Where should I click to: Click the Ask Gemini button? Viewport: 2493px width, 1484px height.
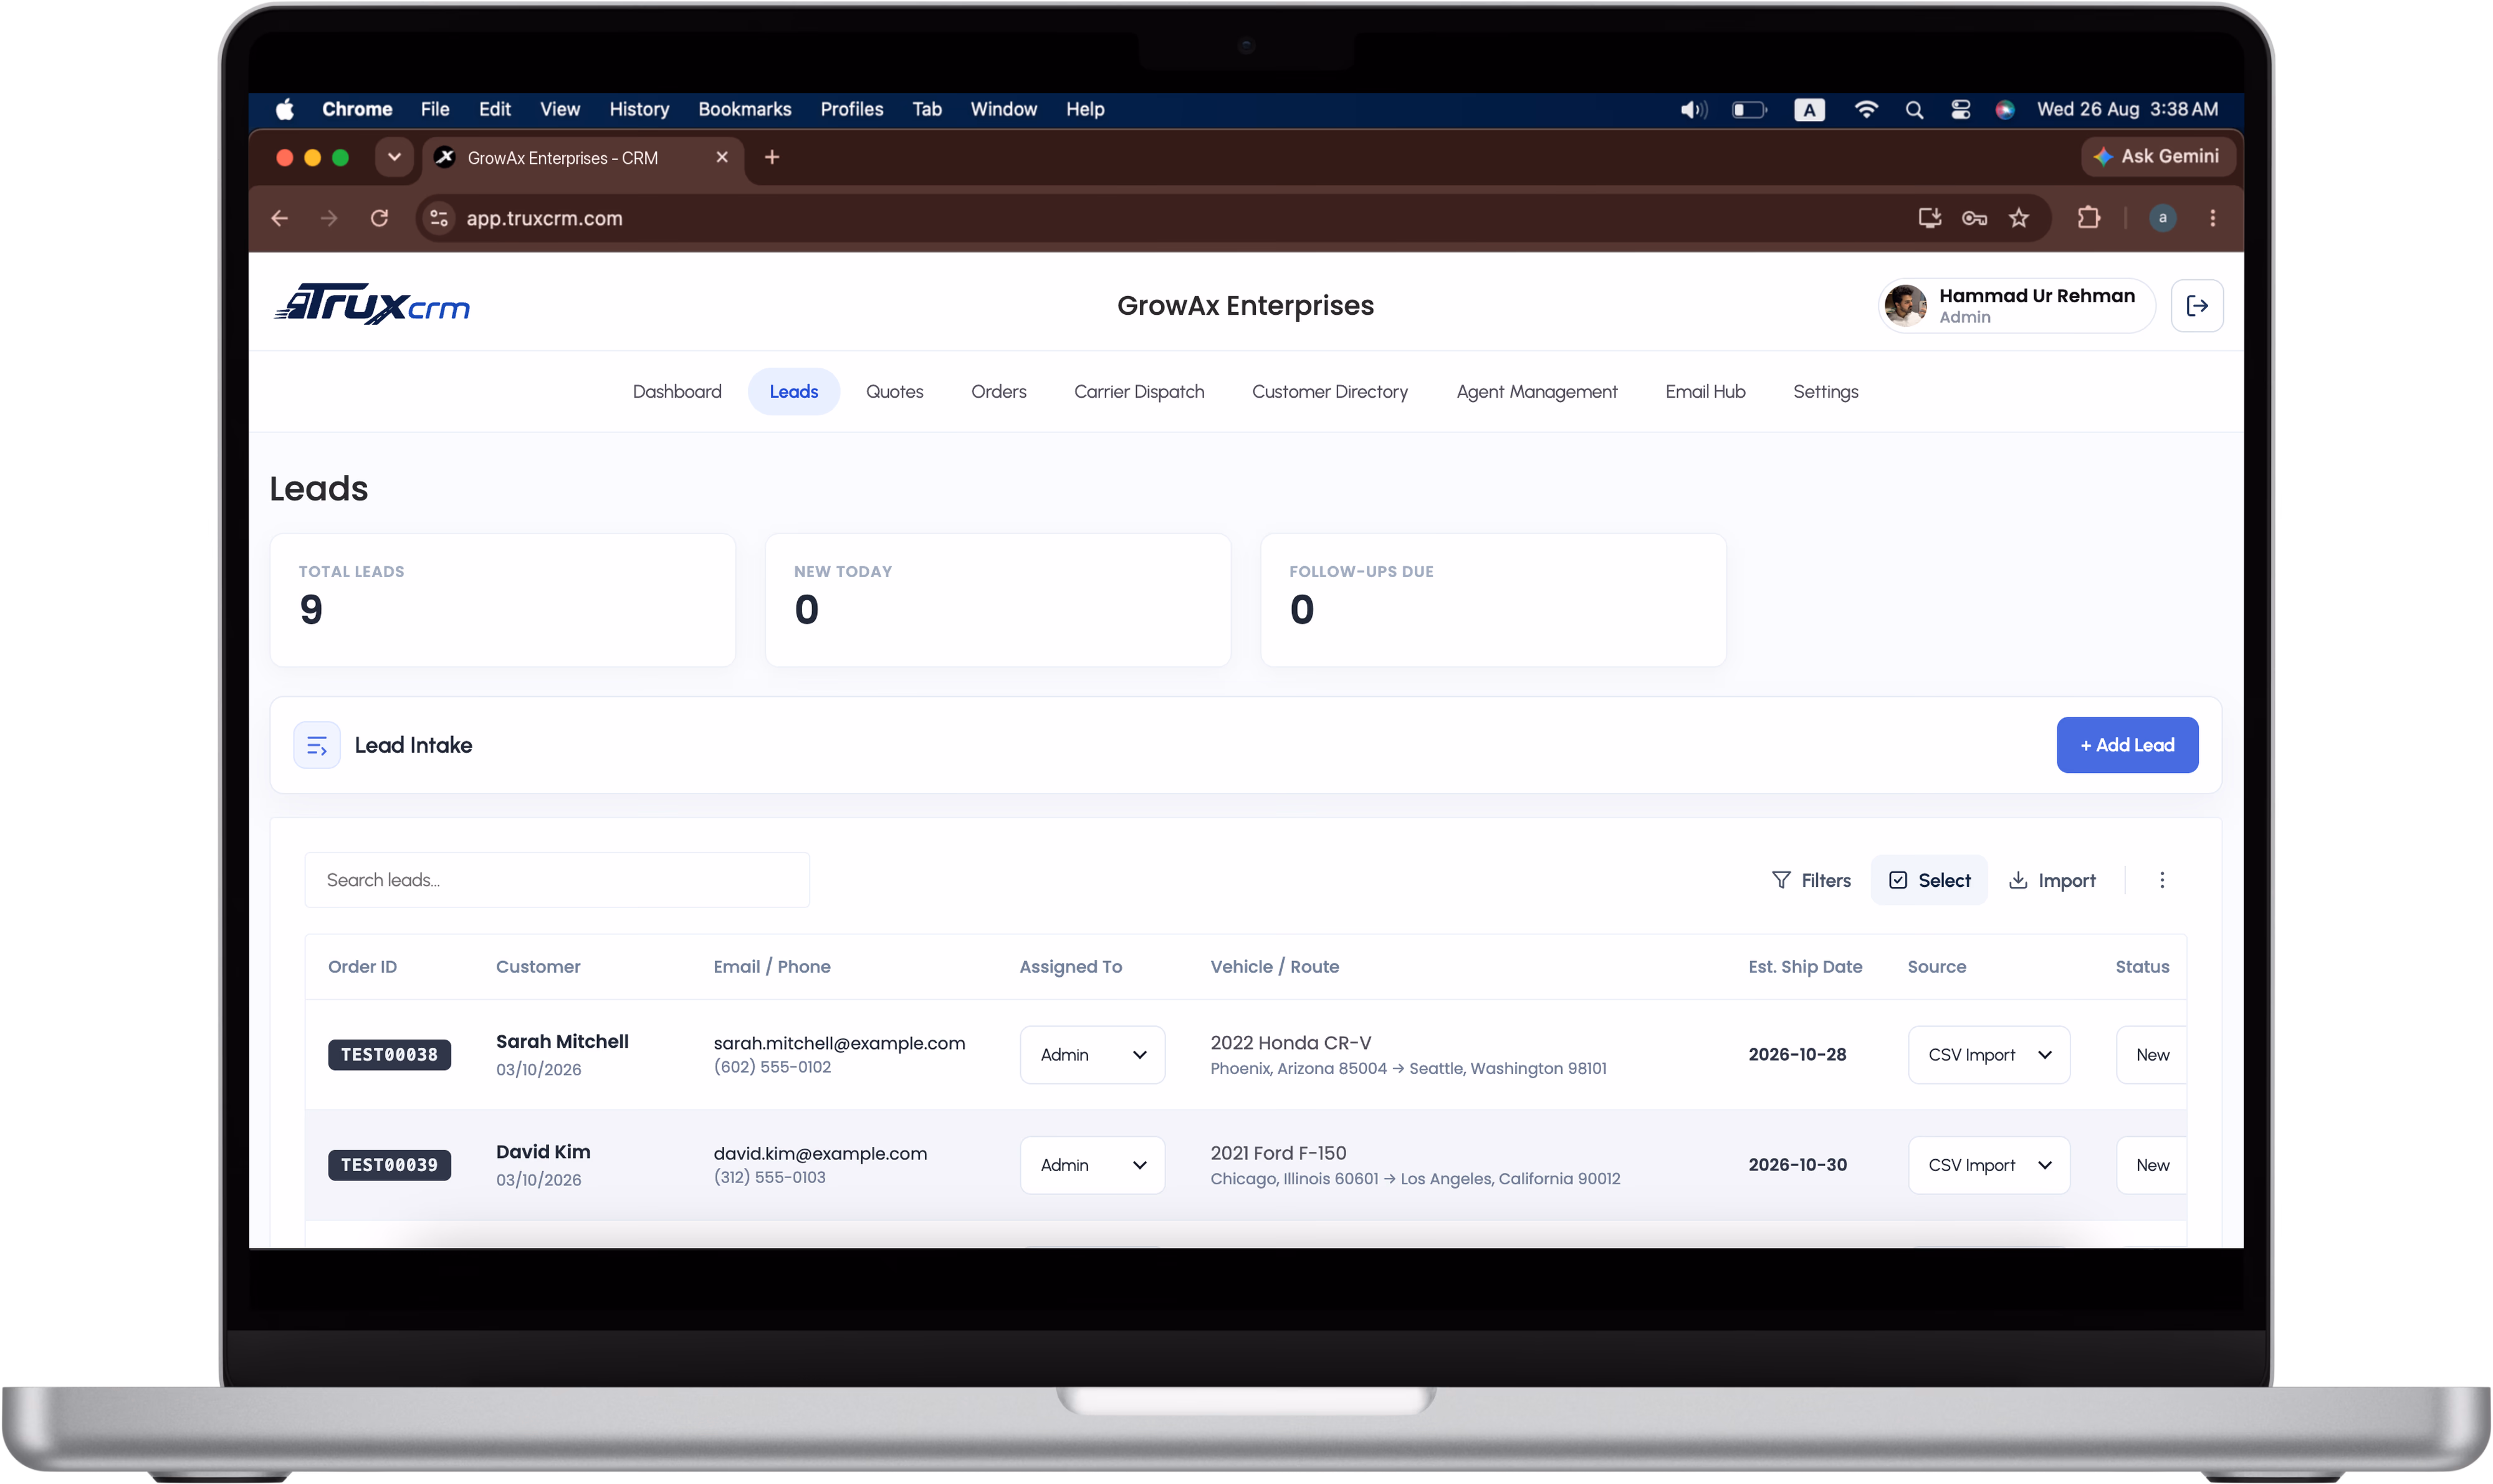[2157, 157]
